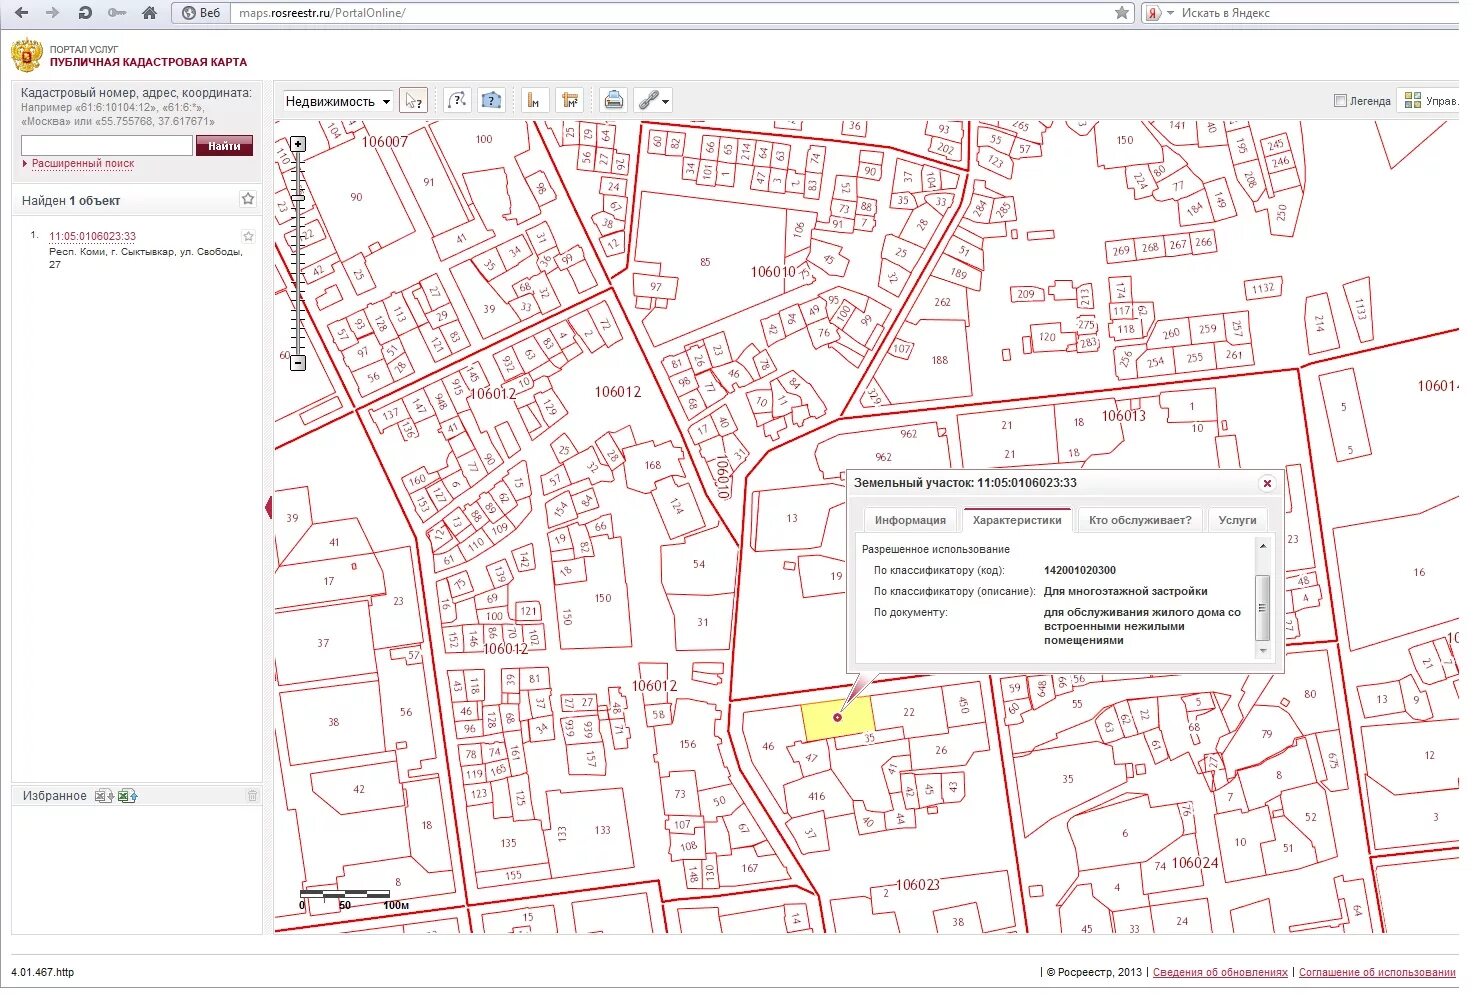This screenshot has height=1004, width=1474.
Task: Click the cadastral number search field
Action: (x=106, y=146)
